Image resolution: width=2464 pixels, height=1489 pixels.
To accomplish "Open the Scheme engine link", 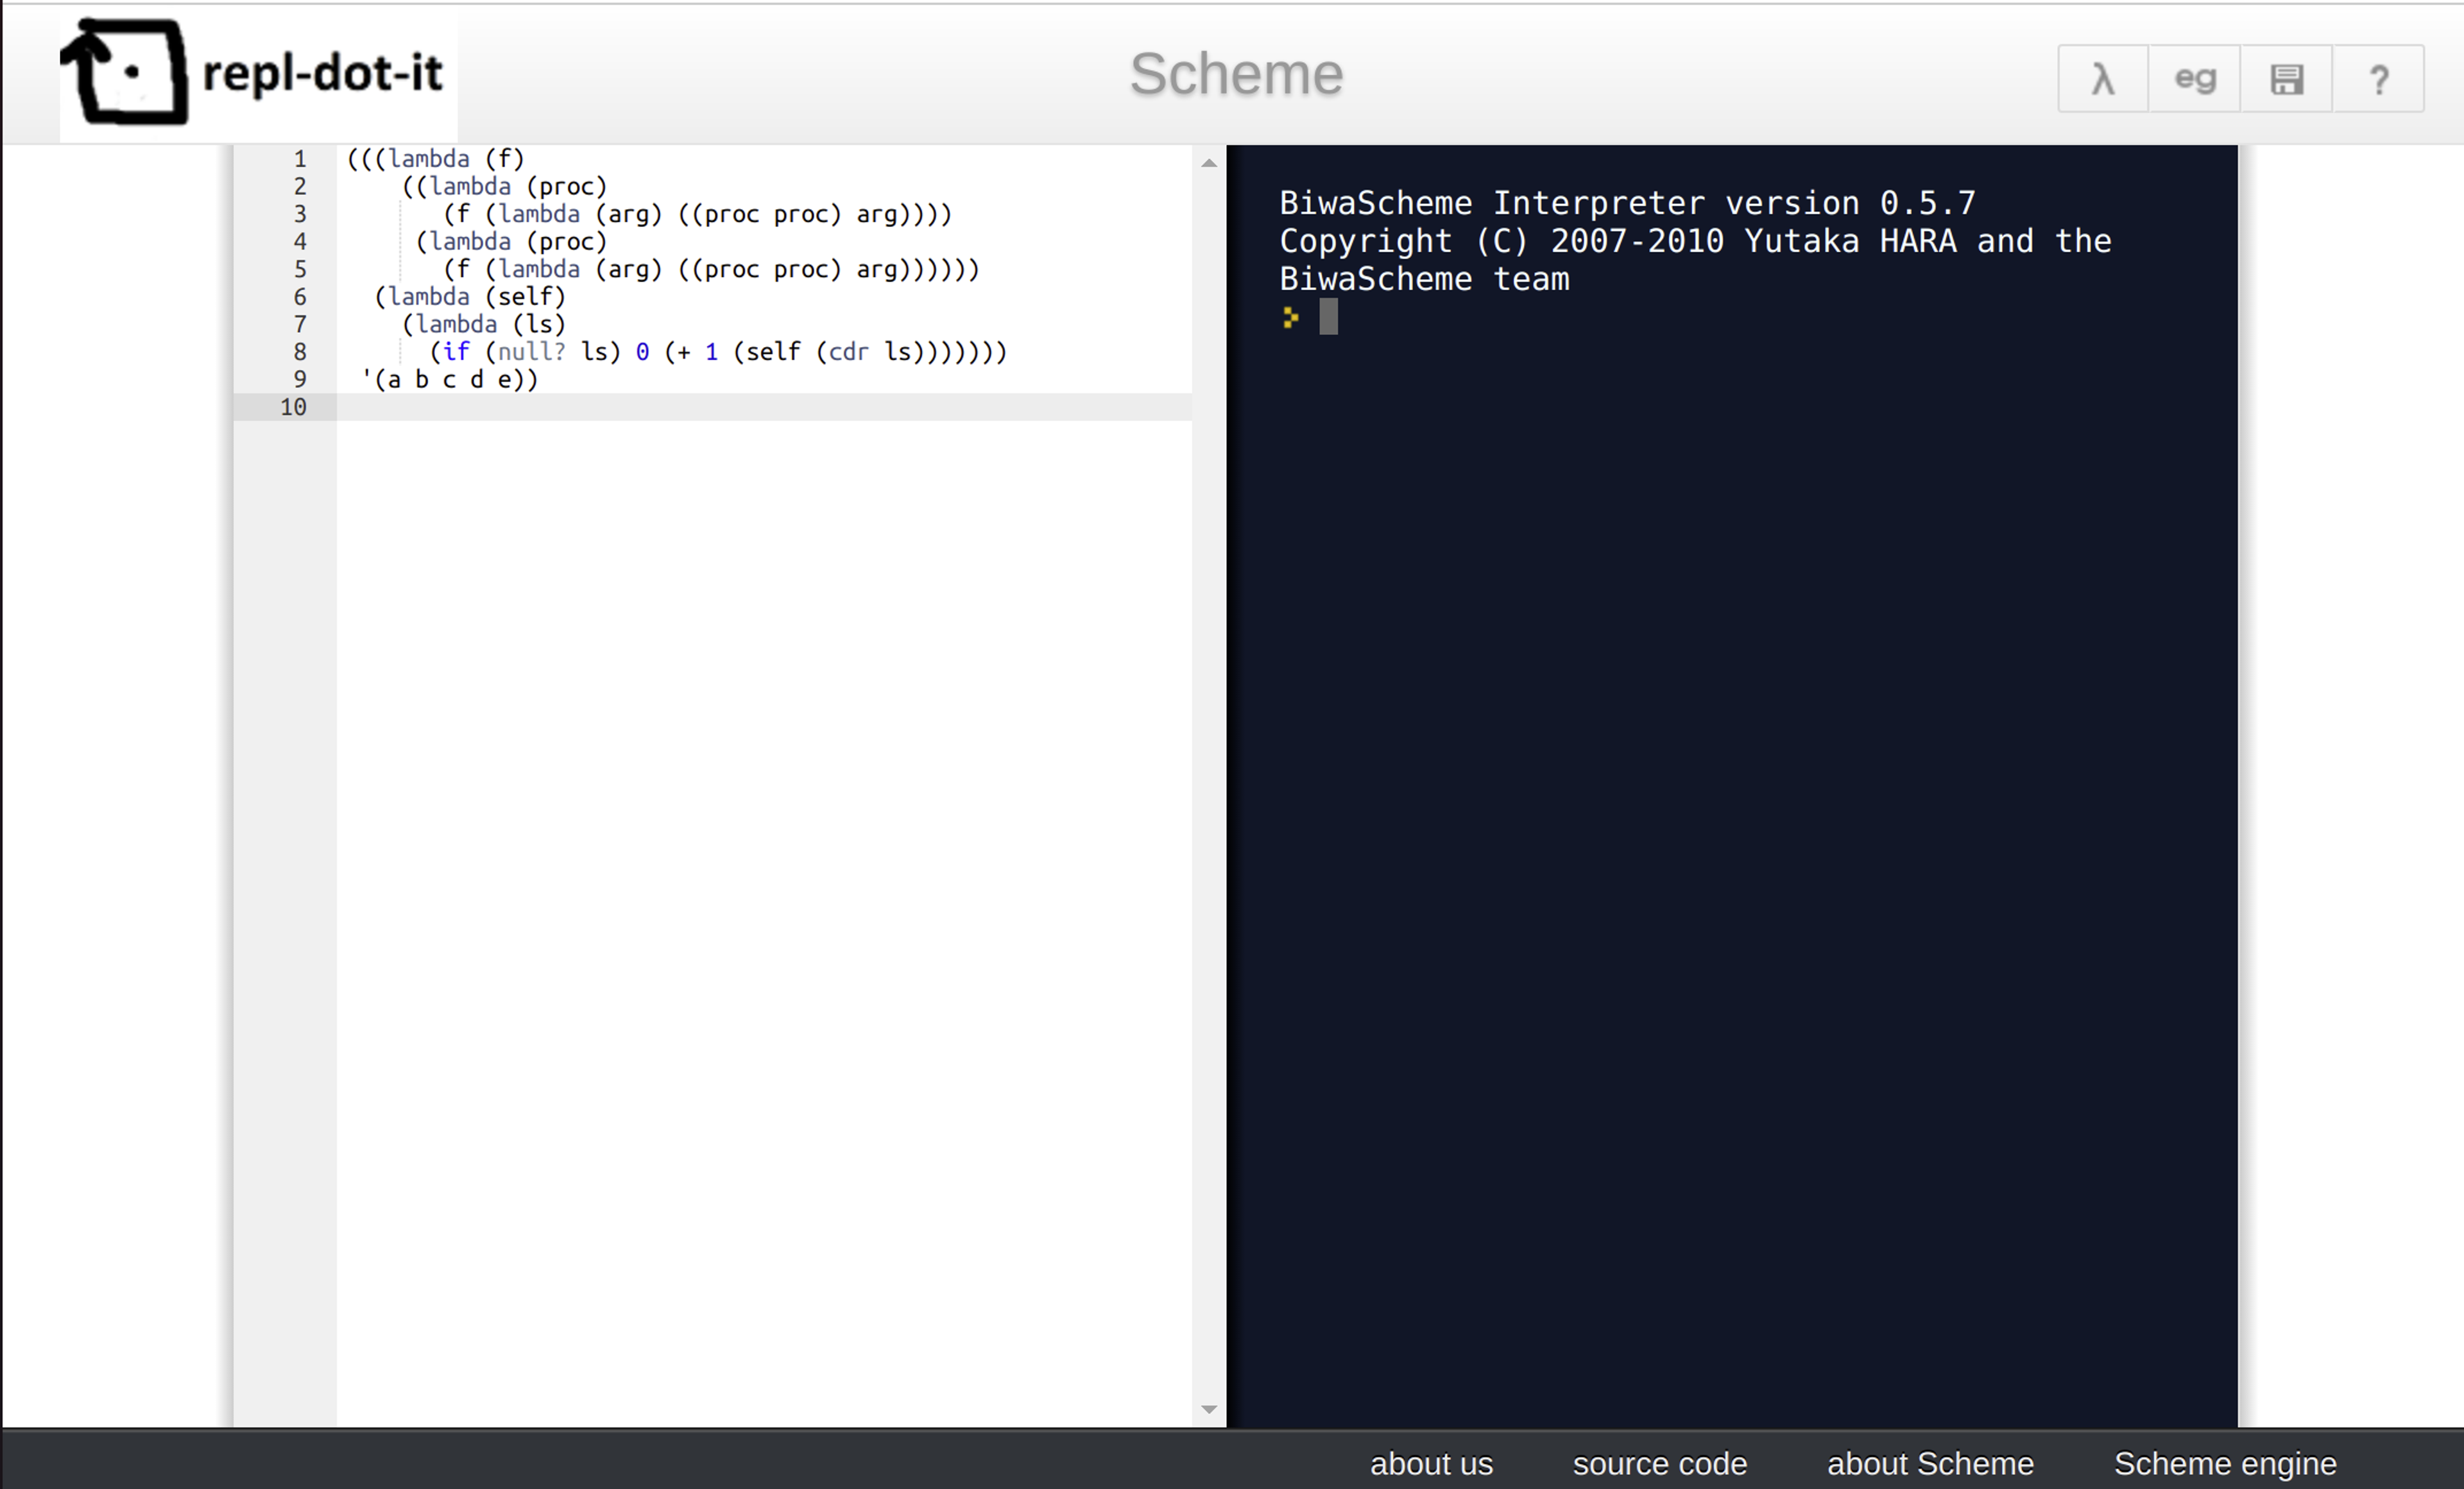I will [2225, 1463].
